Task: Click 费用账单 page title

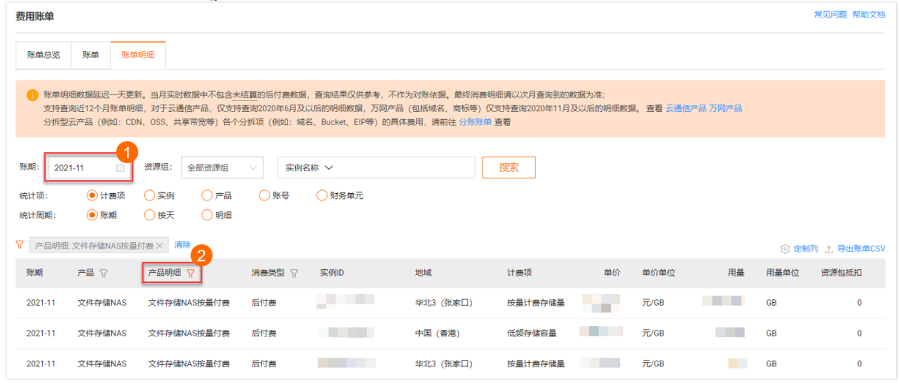Action: [35, 17]
